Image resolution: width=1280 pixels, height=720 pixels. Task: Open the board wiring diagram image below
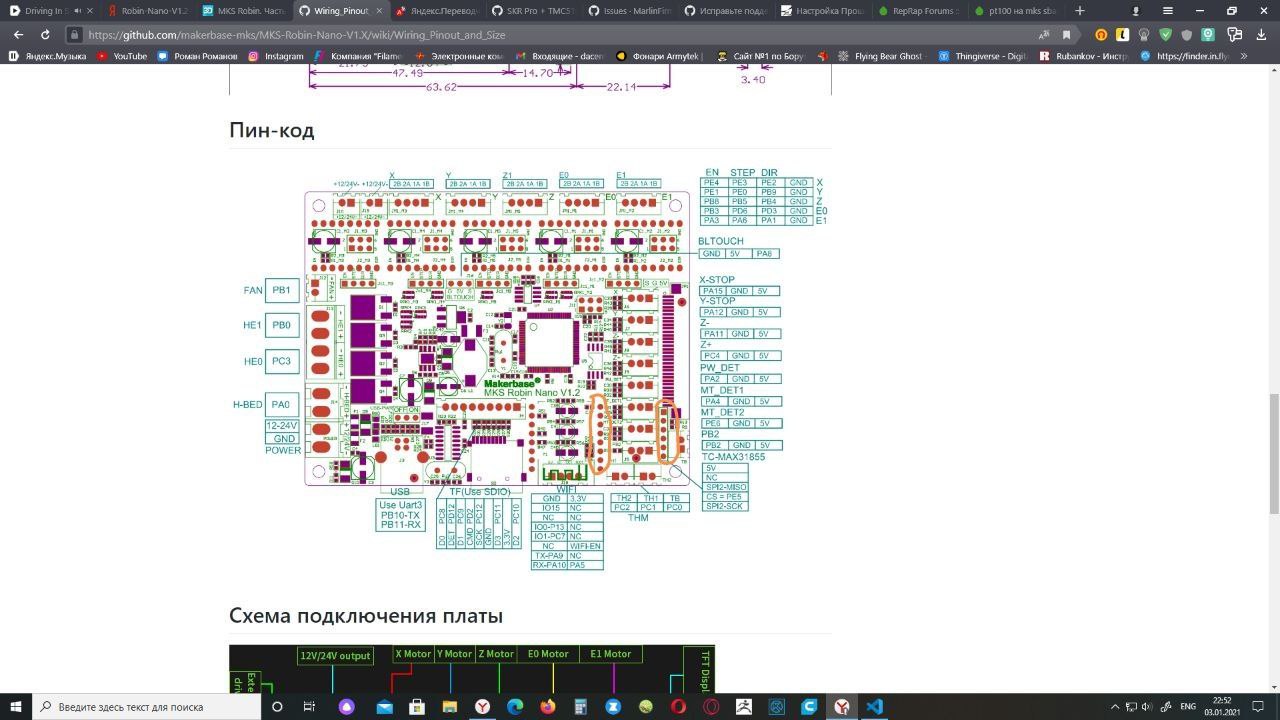coord(472,669)
